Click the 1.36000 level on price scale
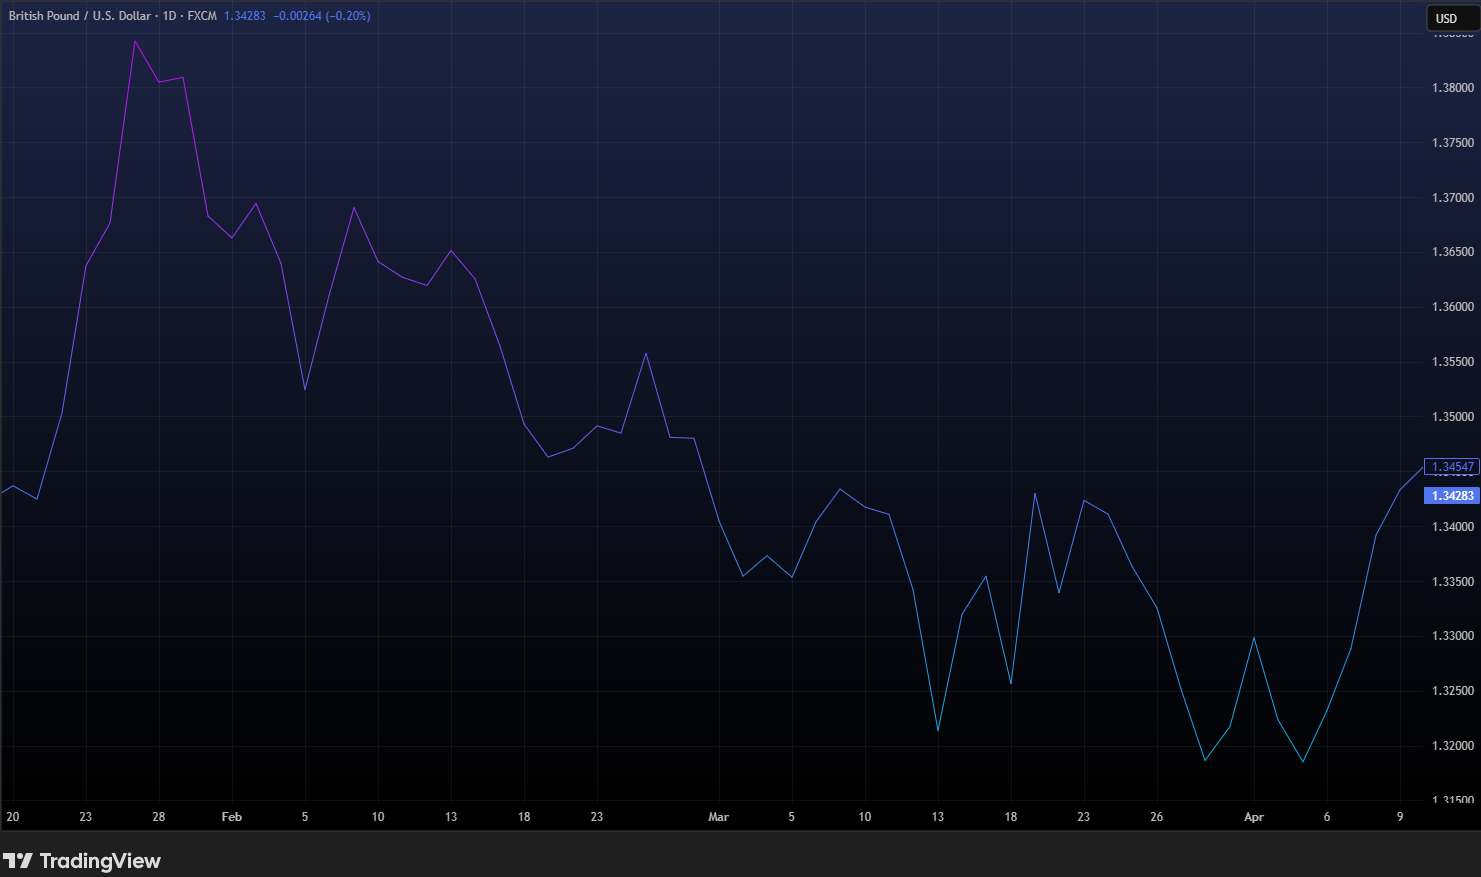This screenshot has width=1481, height=877. [x=1452, y=307]
